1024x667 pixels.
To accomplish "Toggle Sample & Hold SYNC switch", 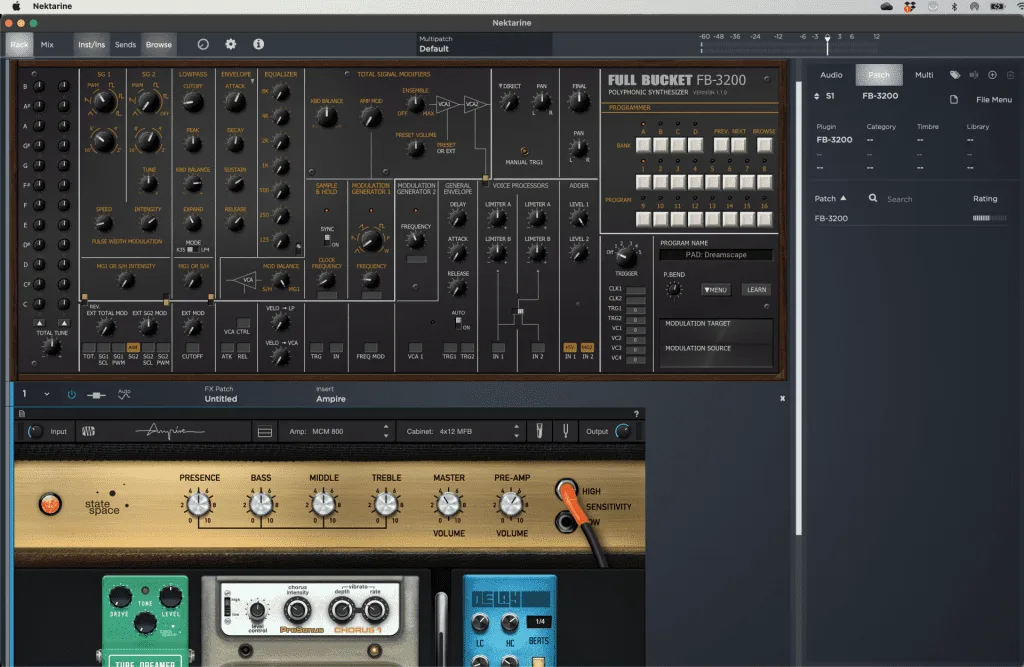I will coord(327,239).
